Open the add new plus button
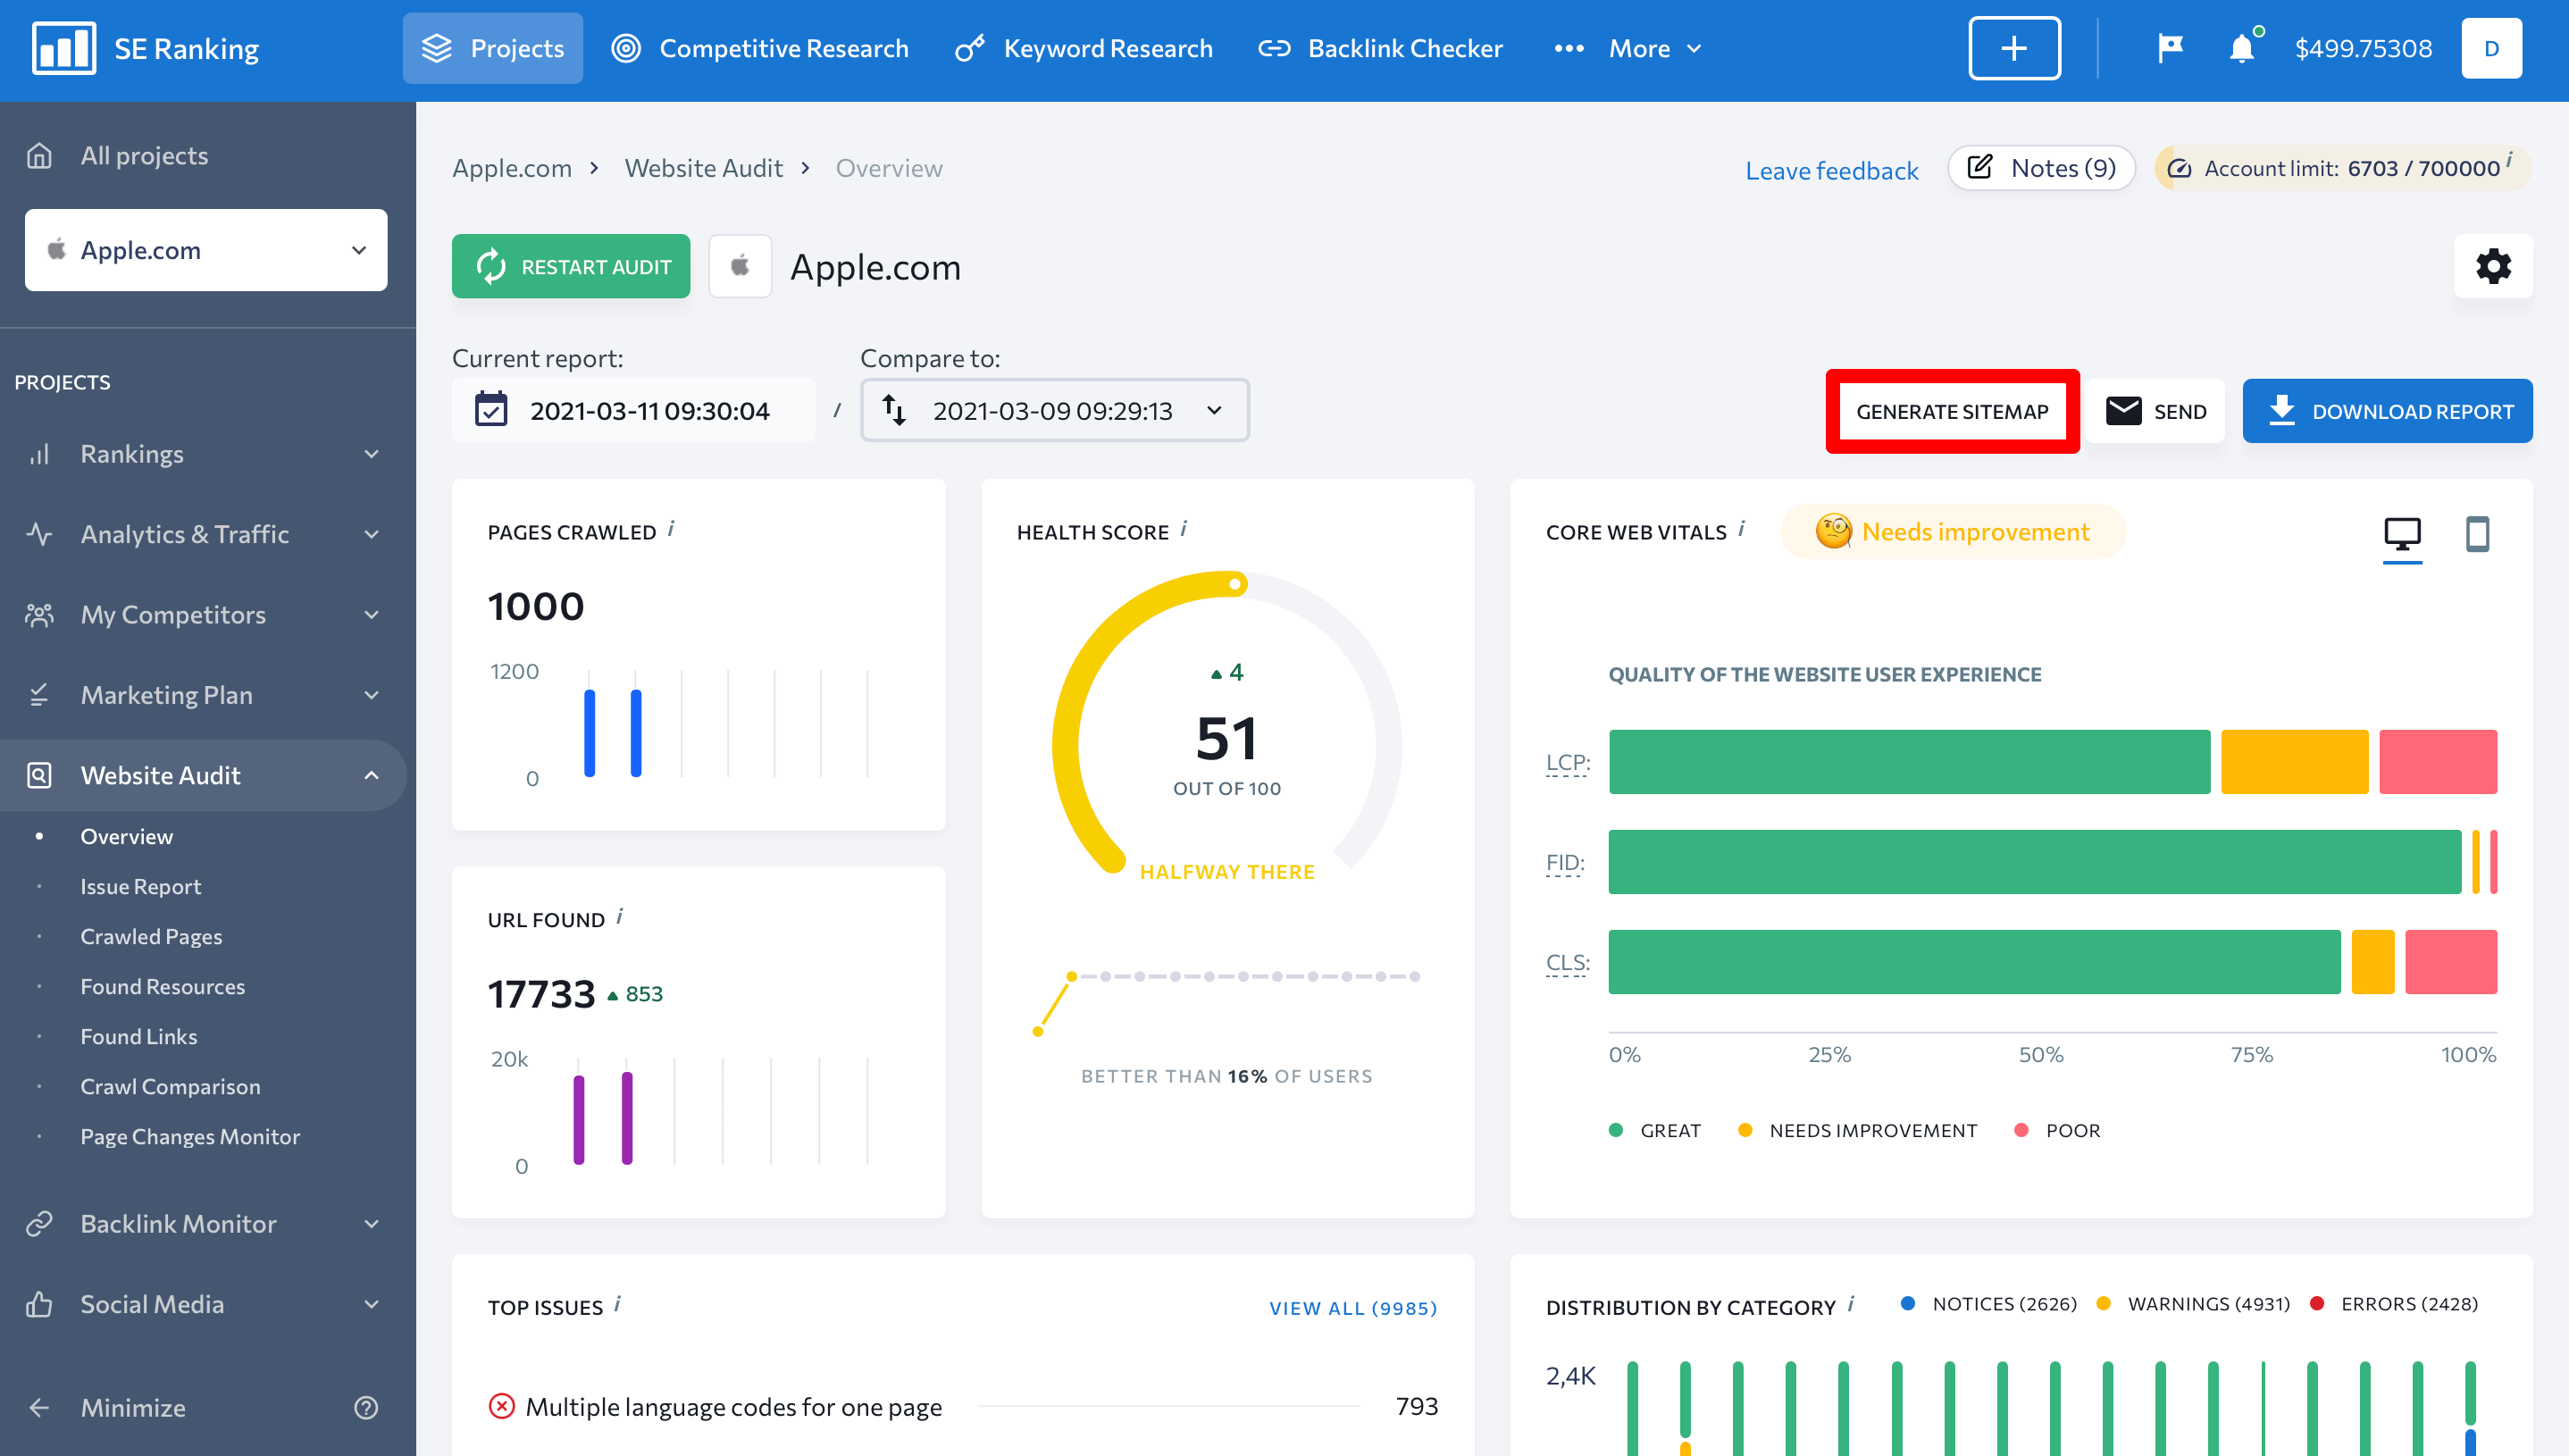The width and height of the screenshot is (2569, 1456). pyautogui.click(x=2014, y=48)
